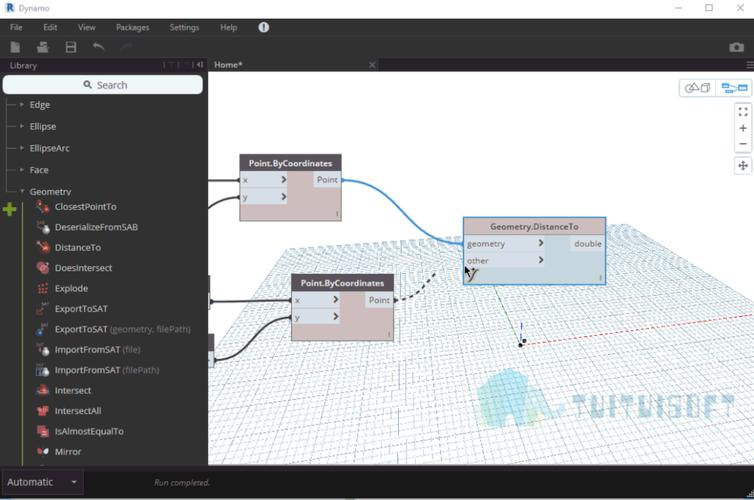754x500 pixels.
Task: Collapse the Geometry category in library
Action: (22, 192)
